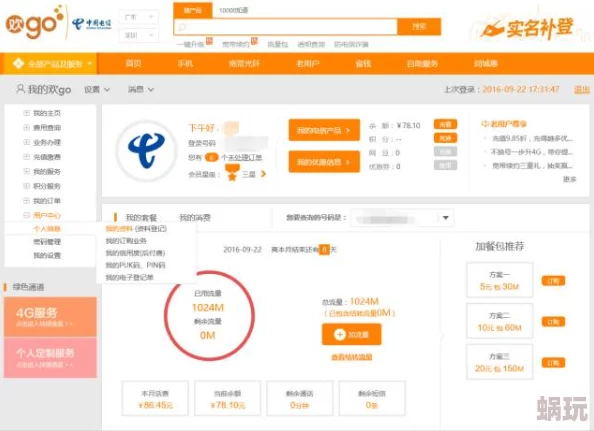Image resolution: width=594 pixels, height=431 pixels.
Task: Click the 我的优惠信息 button
Action: click(324, 162)
